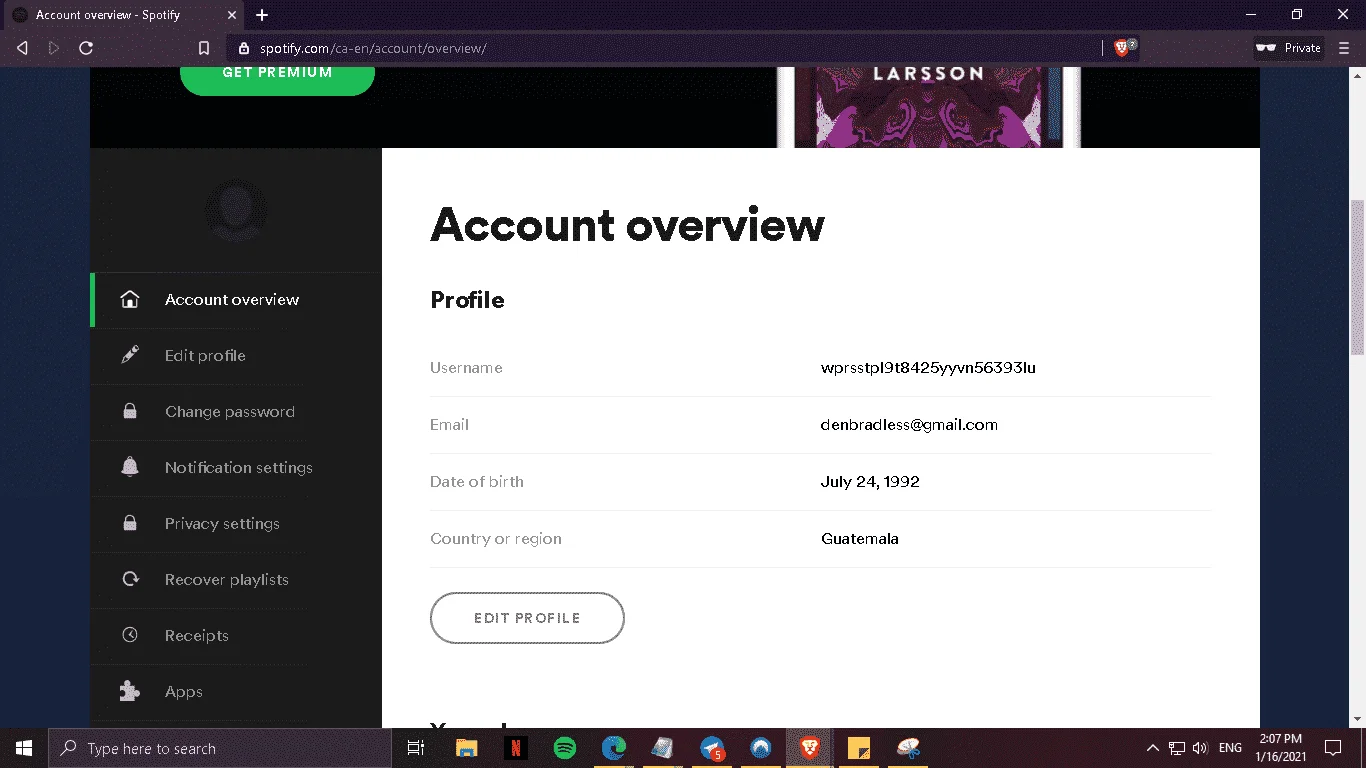Select the Account overview - Spotify tab
This screenshot has height=768, width=1366.
[122, 15]
